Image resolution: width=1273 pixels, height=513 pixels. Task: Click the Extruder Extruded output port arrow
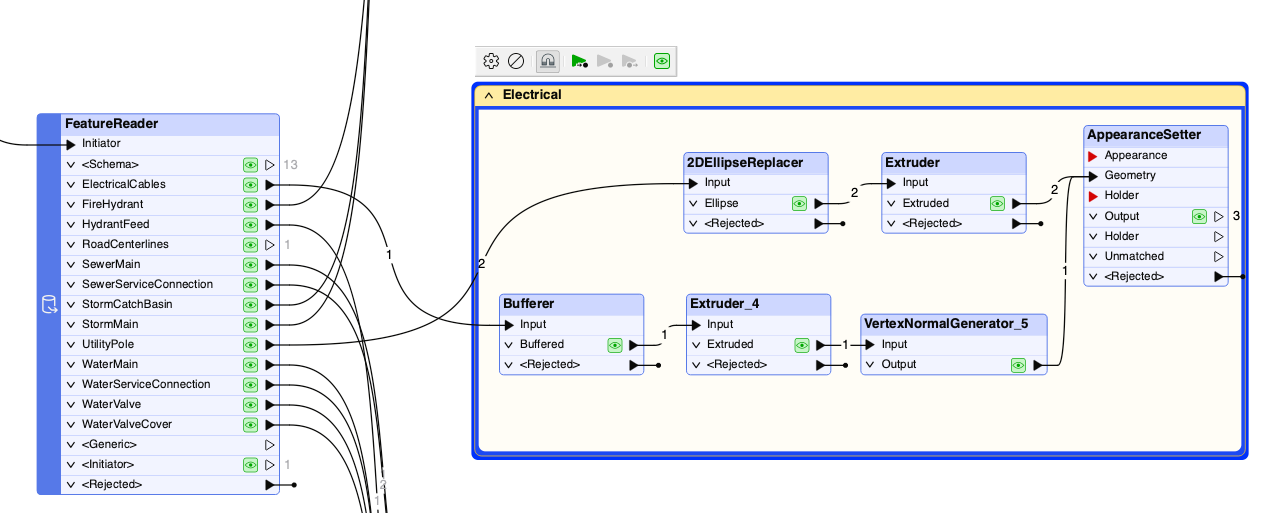tap(1018, 203)
